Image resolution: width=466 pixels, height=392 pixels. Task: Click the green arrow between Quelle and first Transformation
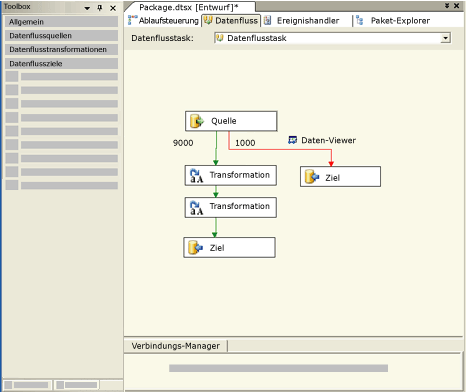(216, 148)
